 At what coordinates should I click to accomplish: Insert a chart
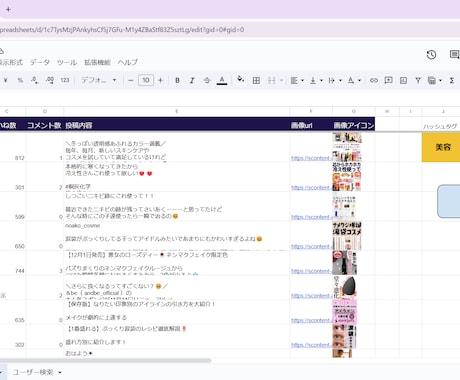coord(403,80)
